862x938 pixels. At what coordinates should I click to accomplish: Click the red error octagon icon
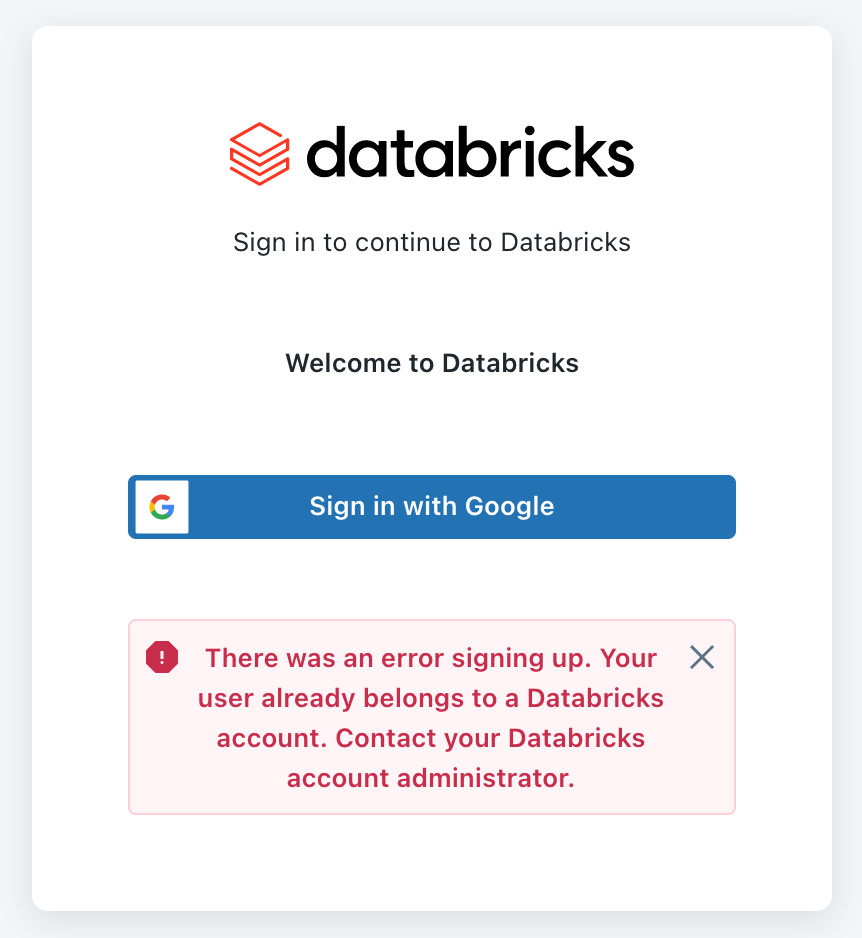tap(162, 657)
